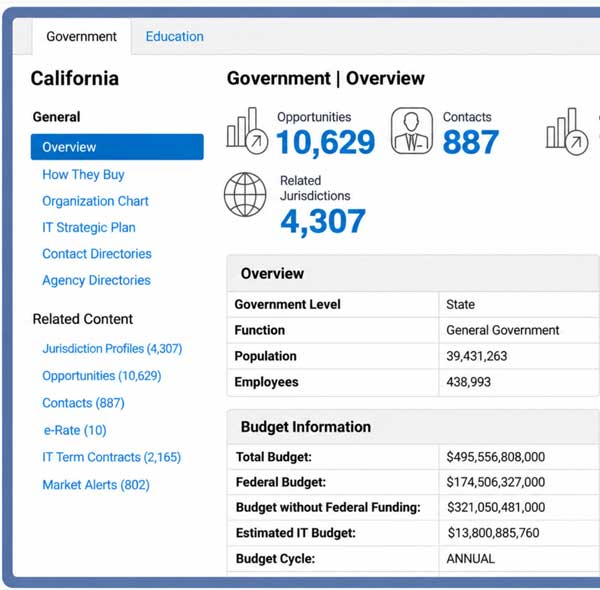
Task: Open Market Alerts (802)
Action: 96,485
